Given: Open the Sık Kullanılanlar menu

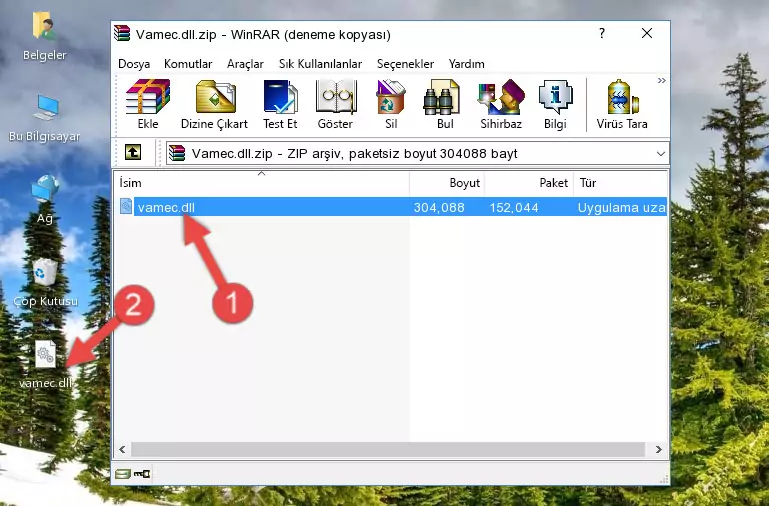Looking at the screenshot, I should coord(320,64).
